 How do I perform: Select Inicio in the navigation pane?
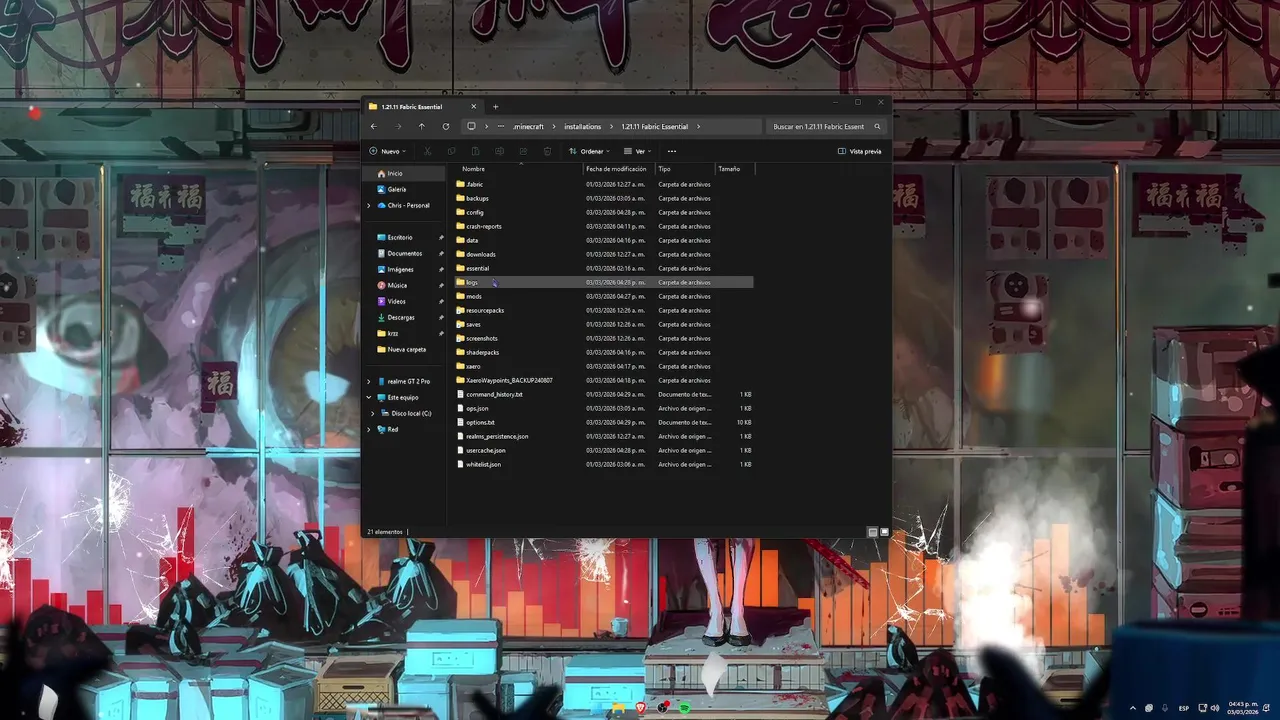click(404, 173)
